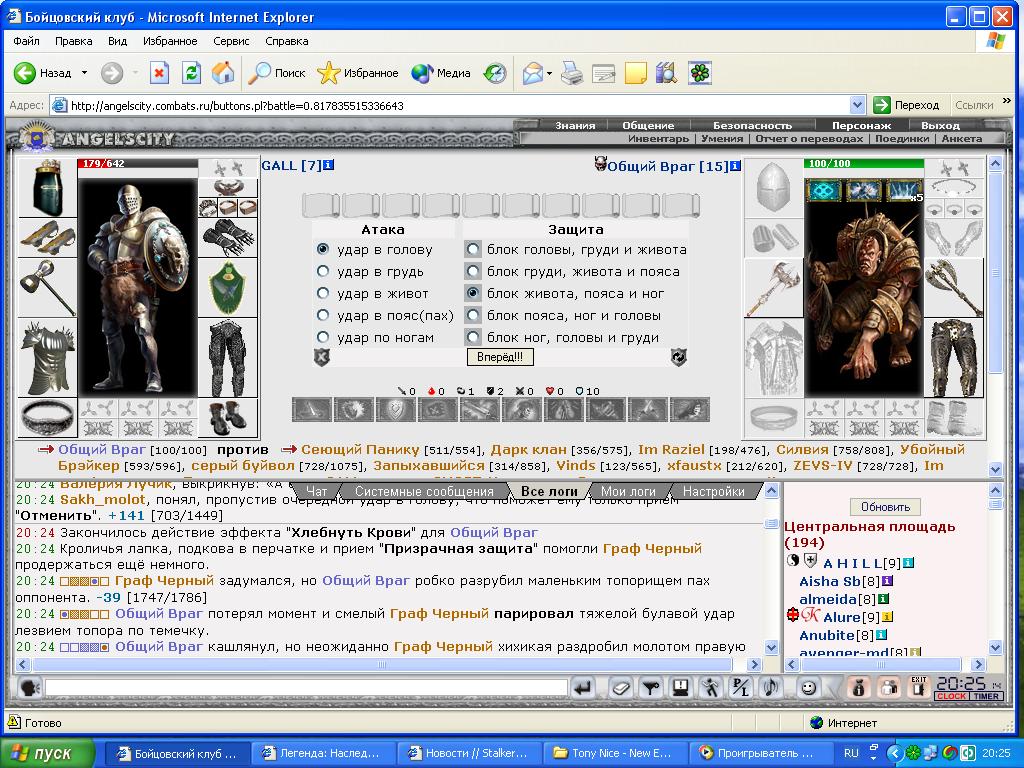Open the Файл menu
The image size is (1024, 768).
click(x=26, y=40)
